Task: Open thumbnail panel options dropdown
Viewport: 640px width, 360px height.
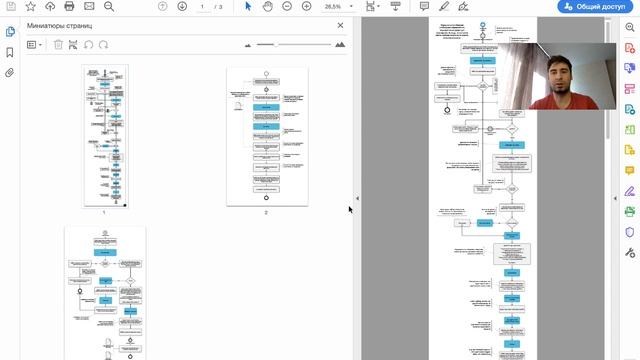Action: [34, 44]
